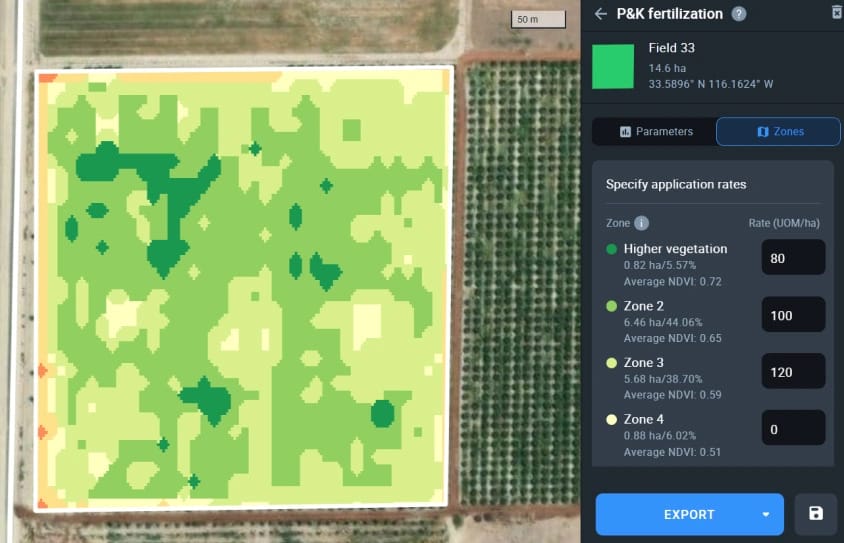
Task: Click the '14.6 ha' area text
Action: point(667,68)
